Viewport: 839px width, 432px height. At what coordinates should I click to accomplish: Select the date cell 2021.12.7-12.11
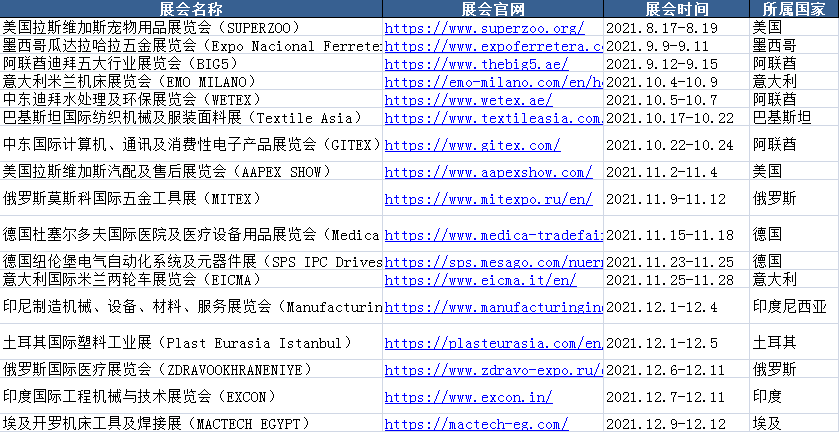pyautogui.click(x=677, y=396)
